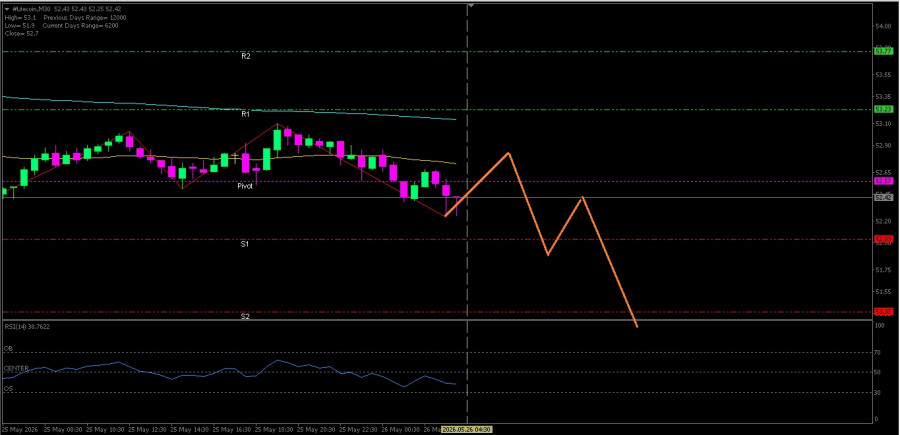Click the chart shift triangle marker at top
This screenshot has height=435, width=900.
(470, 5)
